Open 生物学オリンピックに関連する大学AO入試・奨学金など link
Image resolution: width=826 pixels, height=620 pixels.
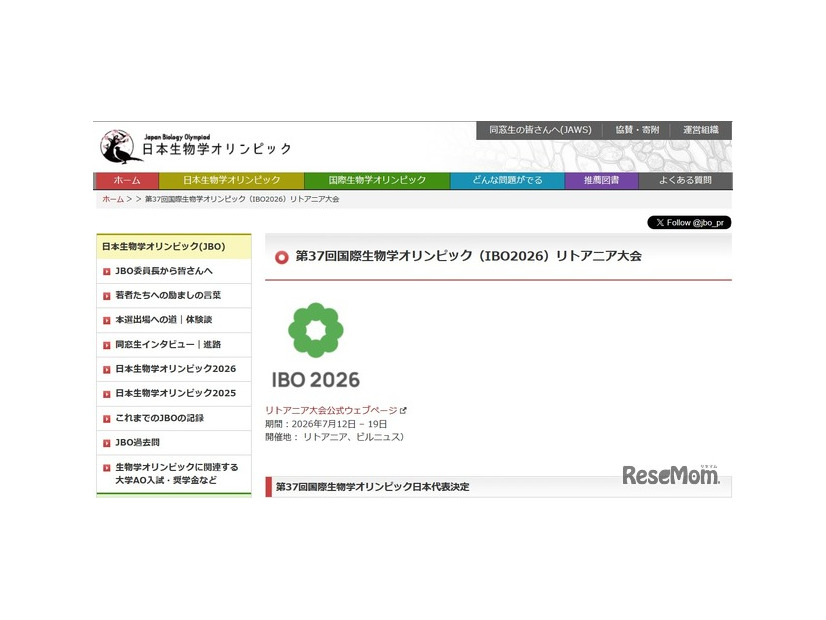[x=176, y=474]
